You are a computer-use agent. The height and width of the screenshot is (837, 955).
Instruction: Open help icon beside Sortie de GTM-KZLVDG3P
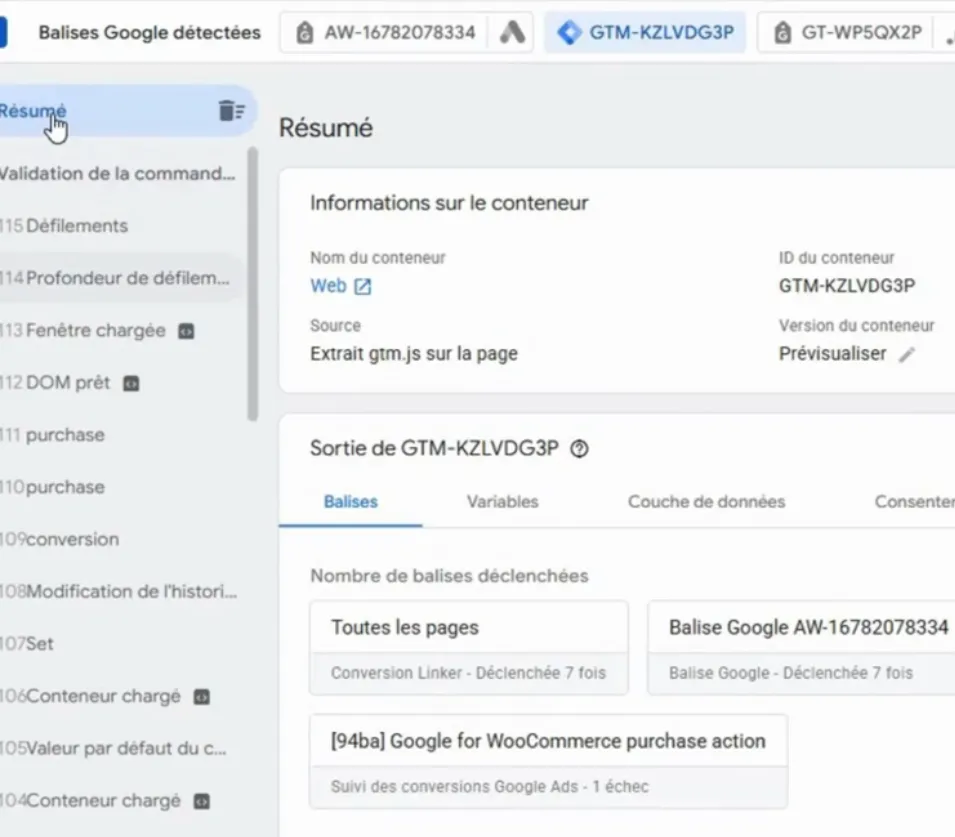point(578,449)
